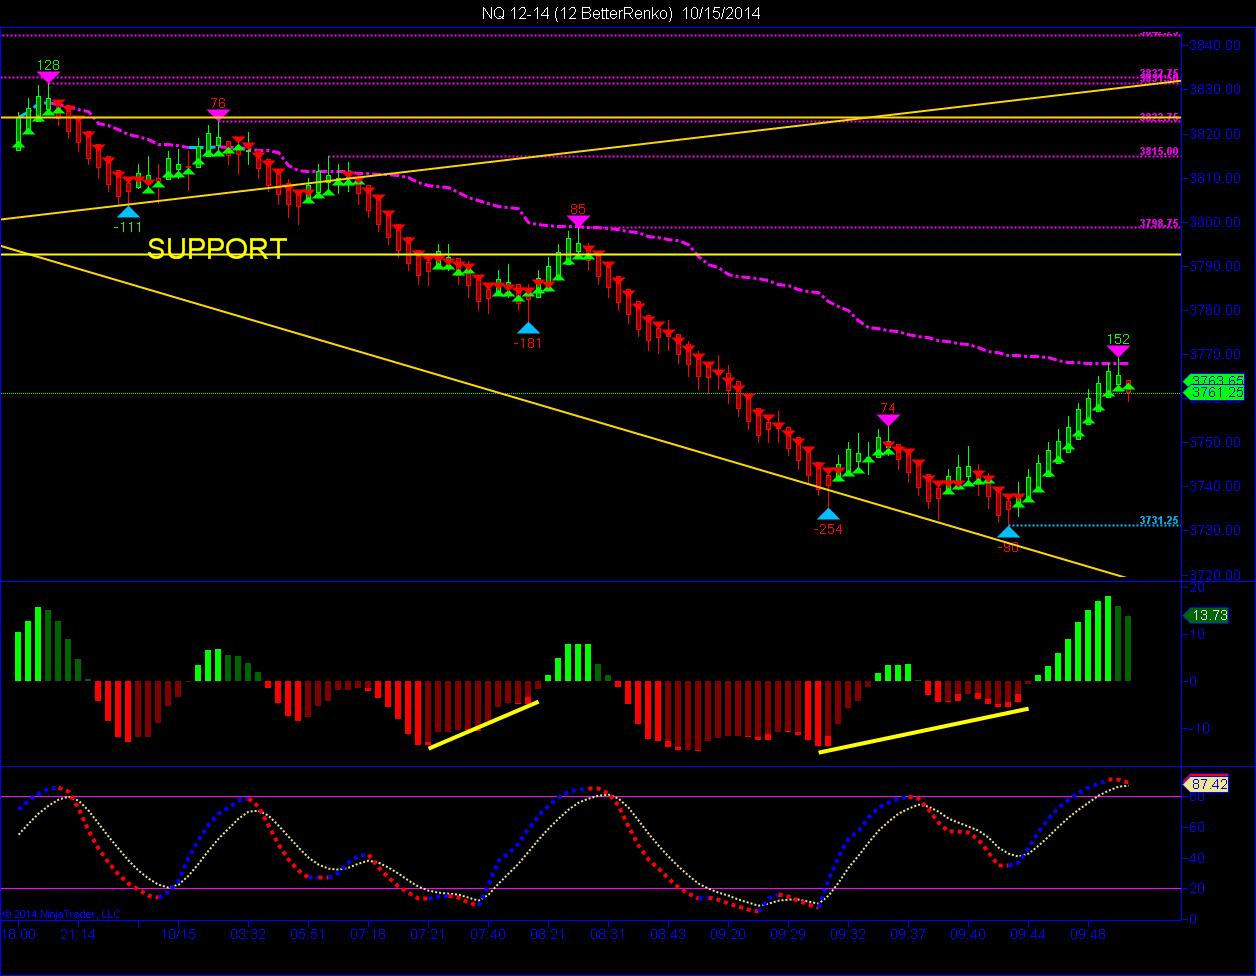Click the 10/15 date label on time axis
1256x976 pixels.
178,934
